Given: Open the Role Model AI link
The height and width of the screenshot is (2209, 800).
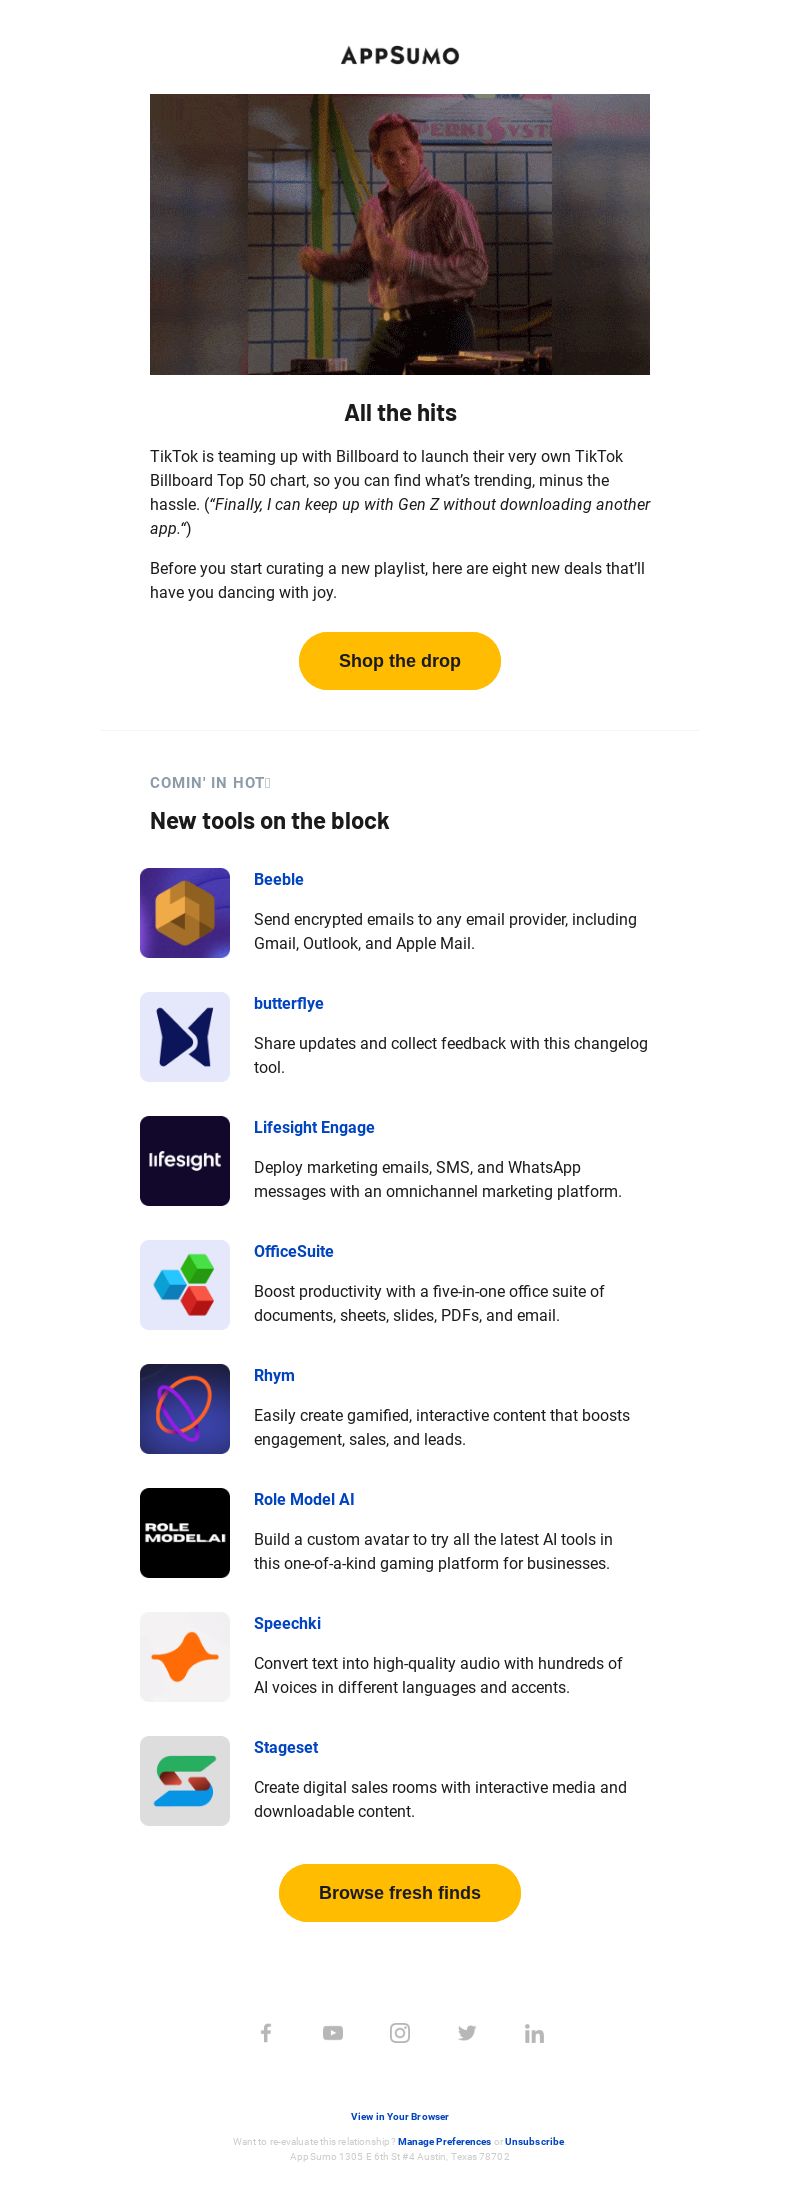Looking at the screenshot, I should coord(304,1499).
